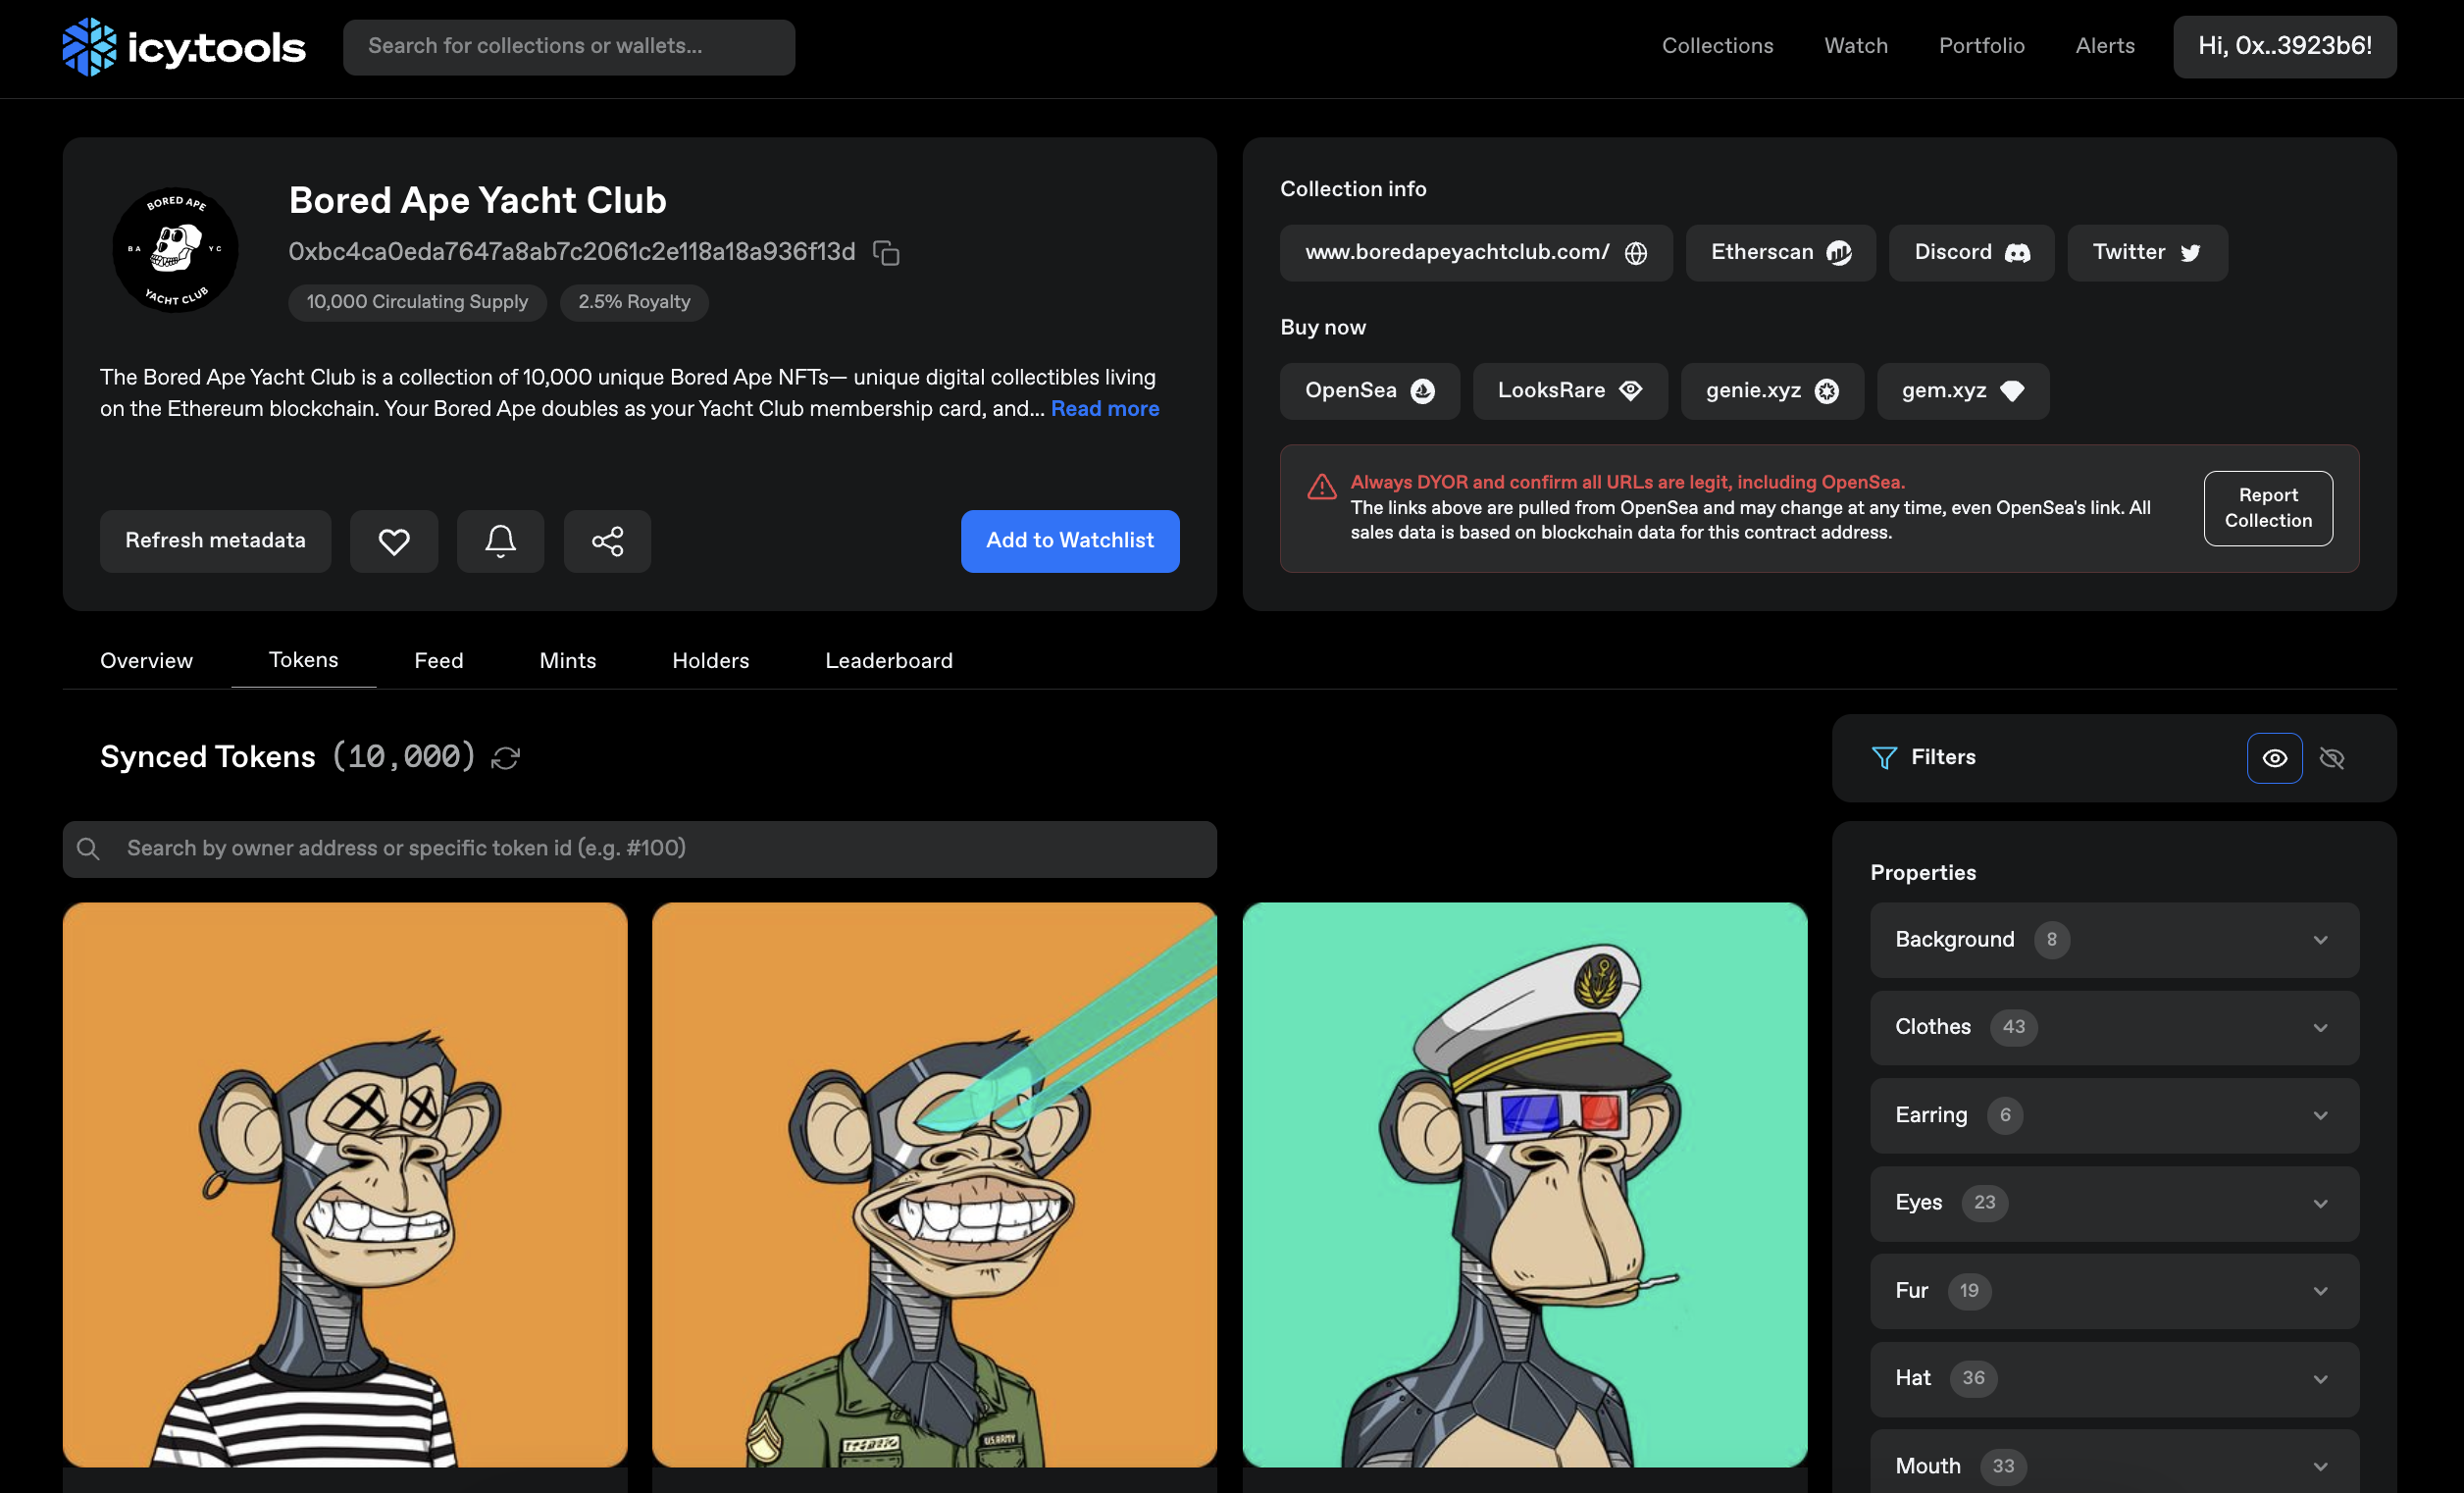Expand the Mouth property filter
Screen dimensions: 2464x1493
(2114, 1462)
